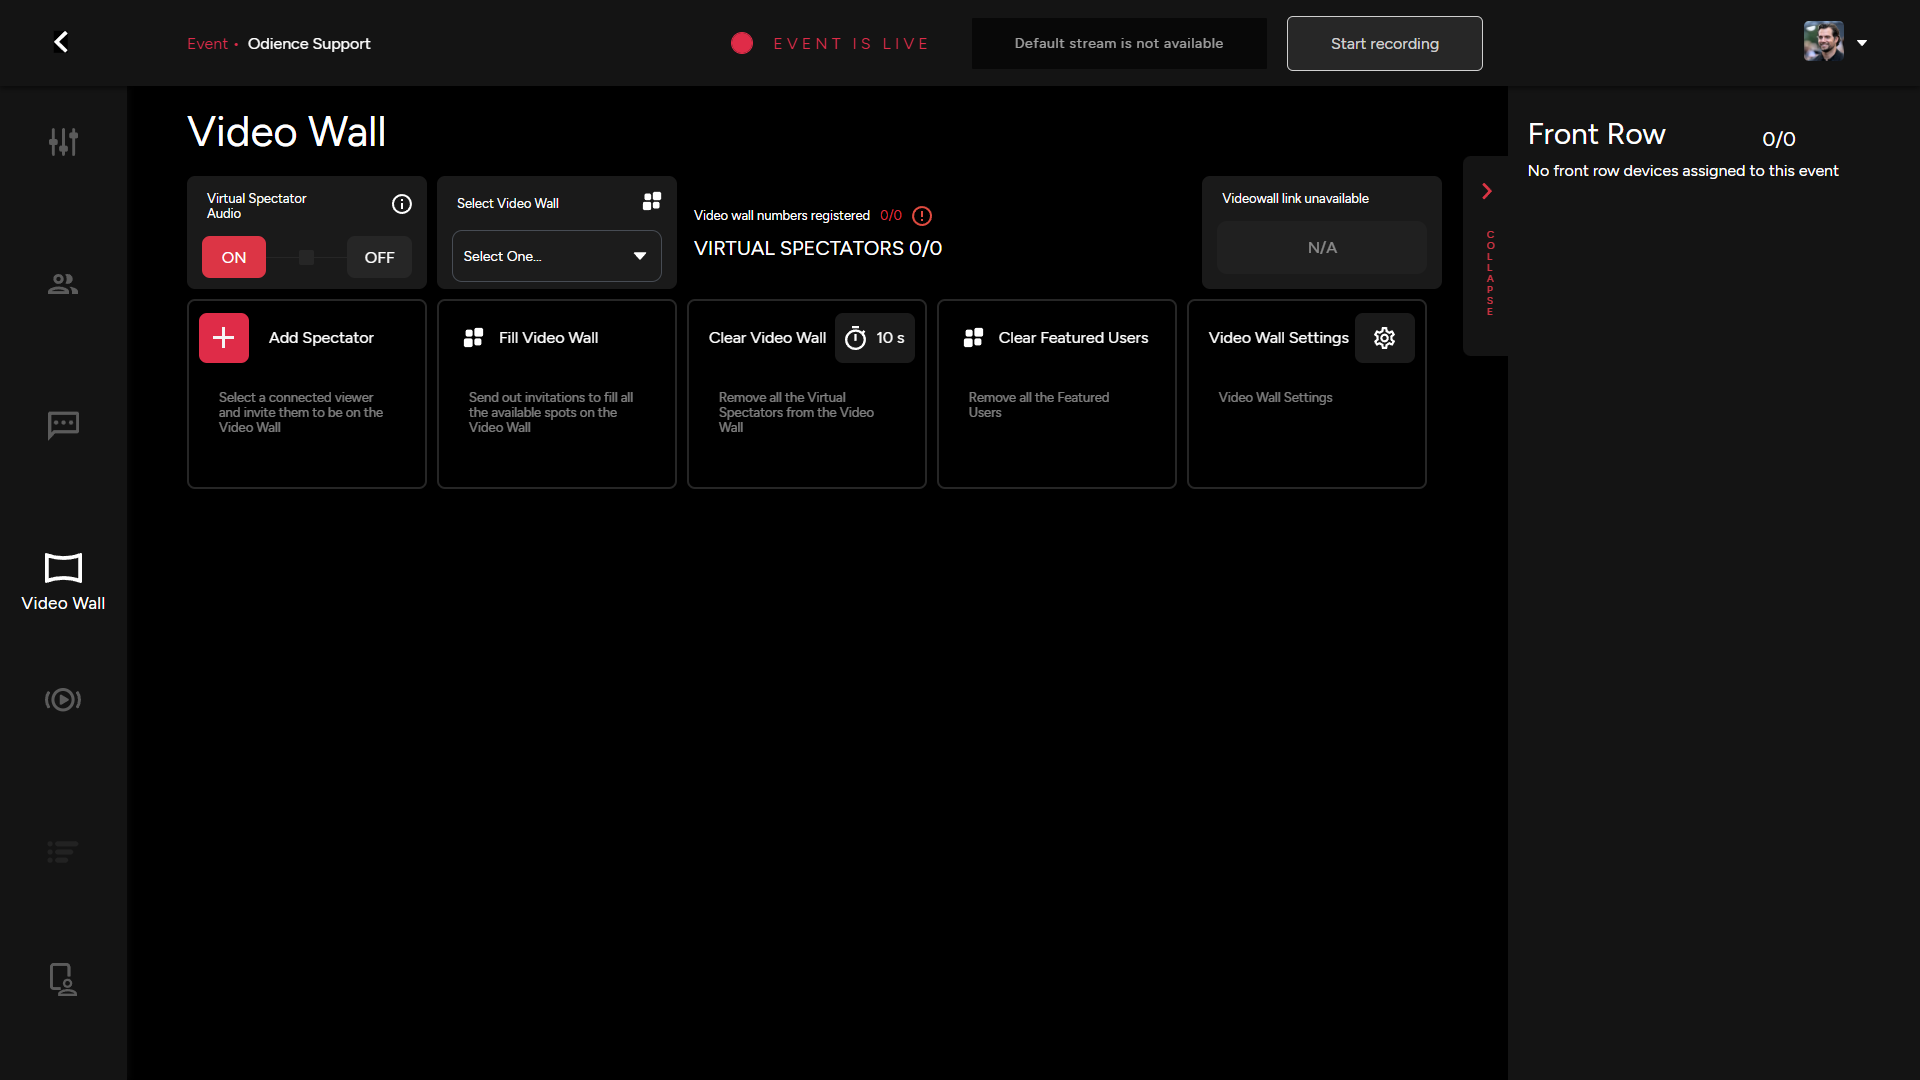Viewport: 1920px width, 1080px height.
Task: Open the event logs sidebar panel
Action: coord(62,852)
